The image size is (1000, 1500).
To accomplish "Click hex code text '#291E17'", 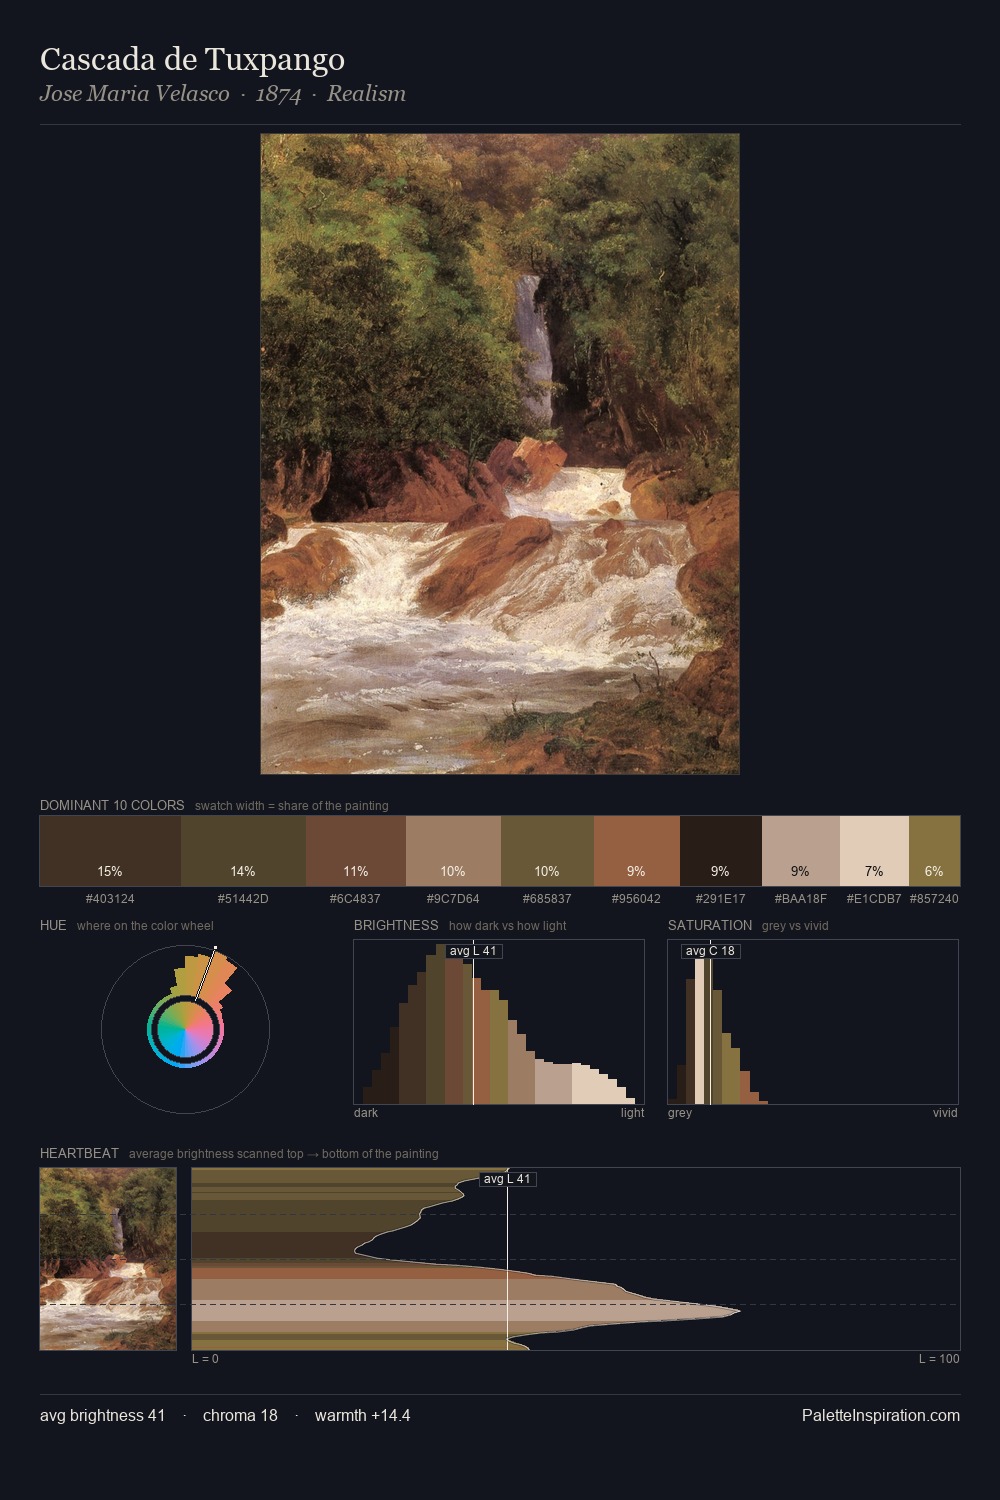I will (x=720, y=899).
